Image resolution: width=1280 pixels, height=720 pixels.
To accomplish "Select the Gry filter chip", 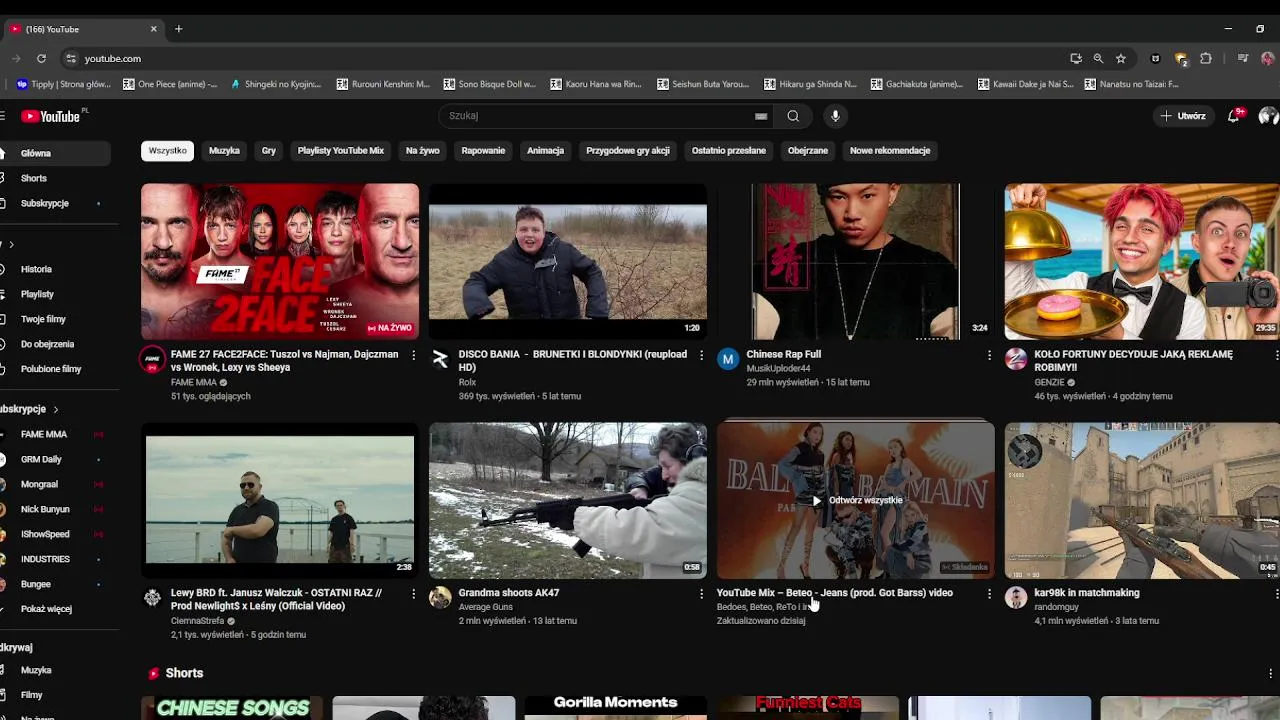I will tap(269, 151).
